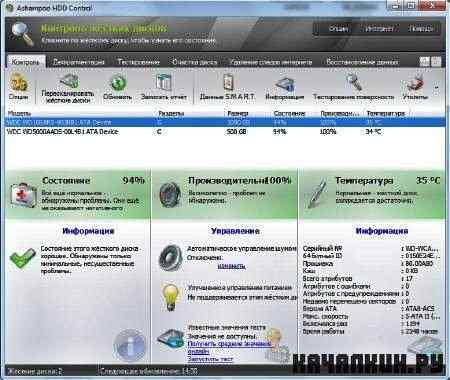
Task: Click the Время работы info row
Action: tap(371, 332)
